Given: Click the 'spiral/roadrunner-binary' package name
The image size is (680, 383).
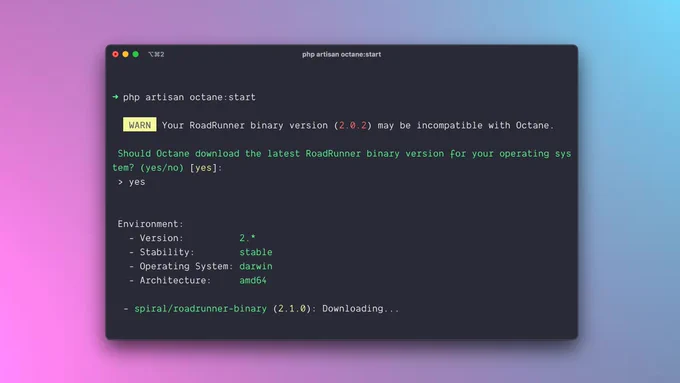Looking at the screenshot, I should pos(200,308).
